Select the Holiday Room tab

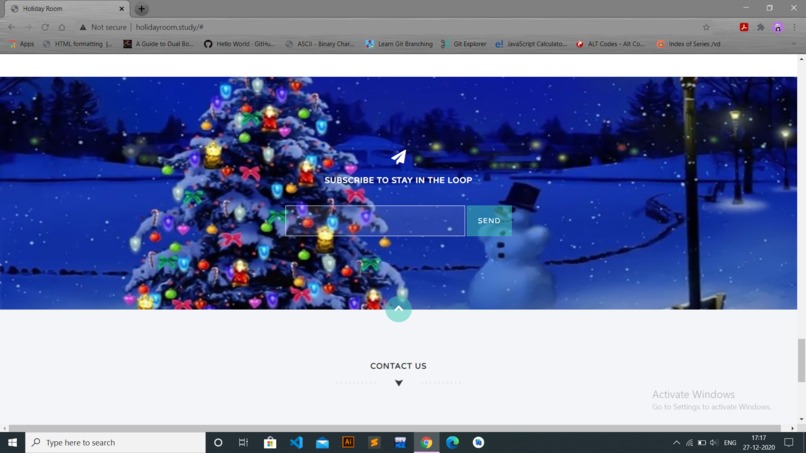[66, 9]
